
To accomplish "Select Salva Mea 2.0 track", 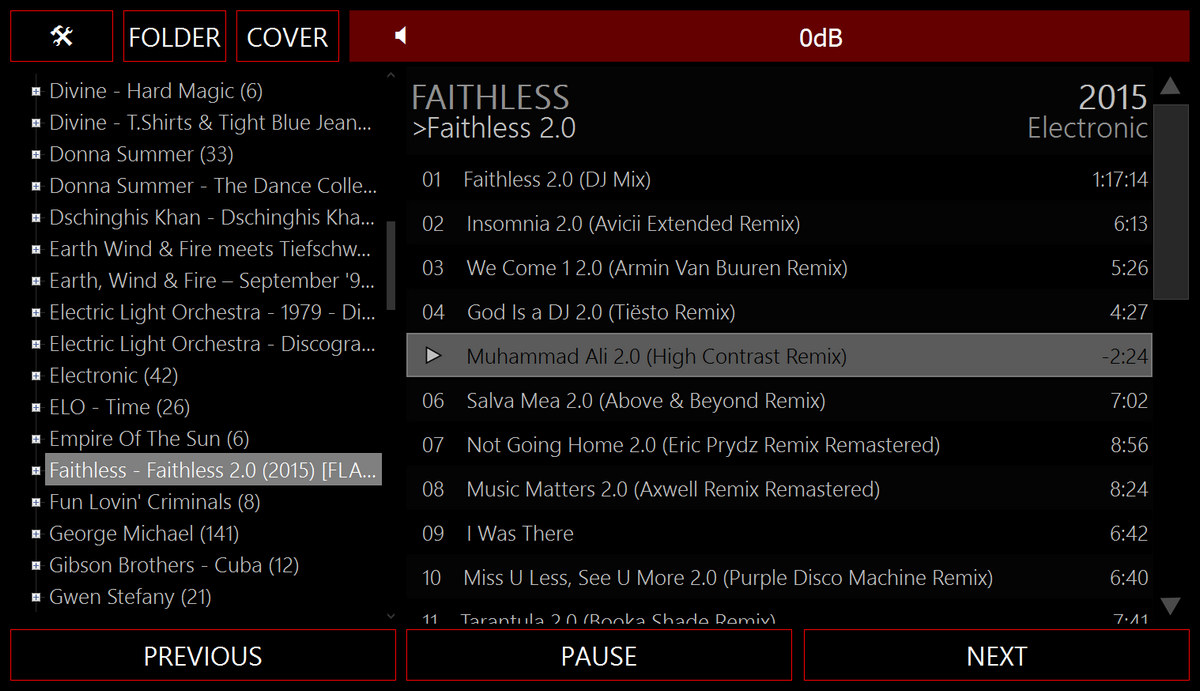I will (779, 401).
